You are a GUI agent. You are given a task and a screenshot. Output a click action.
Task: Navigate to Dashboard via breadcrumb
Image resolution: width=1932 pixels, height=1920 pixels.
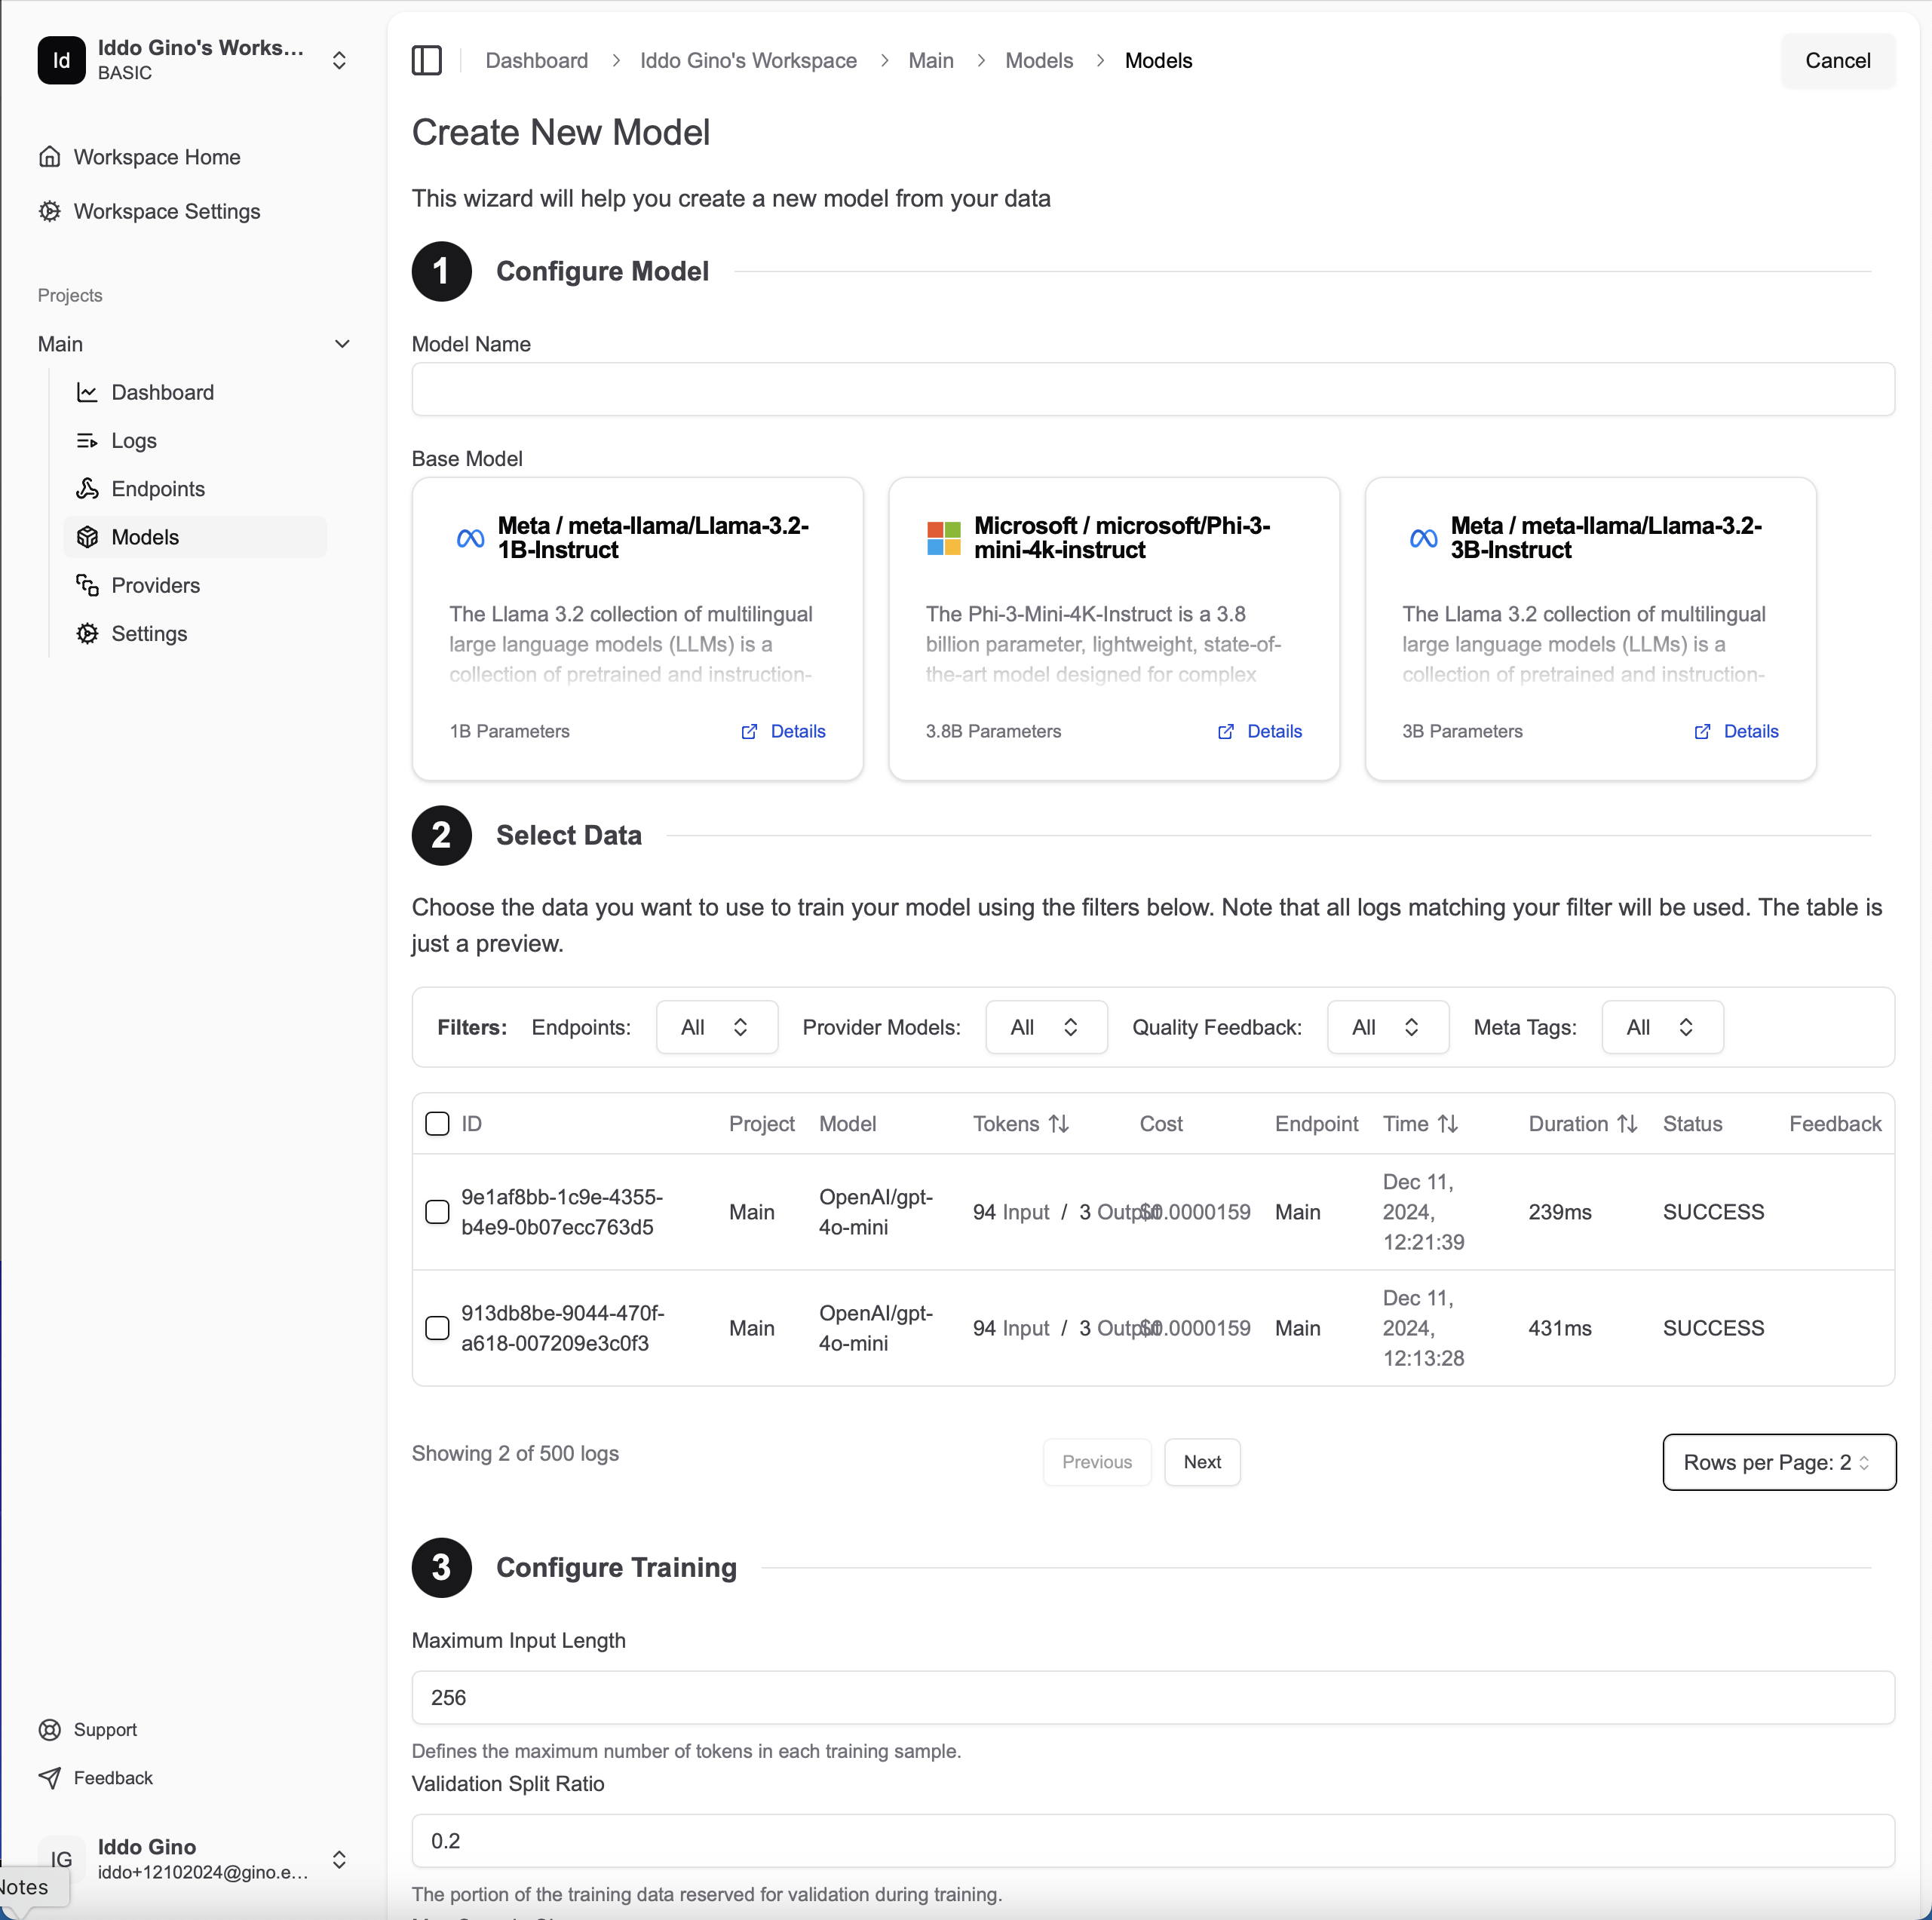point(536,60)
